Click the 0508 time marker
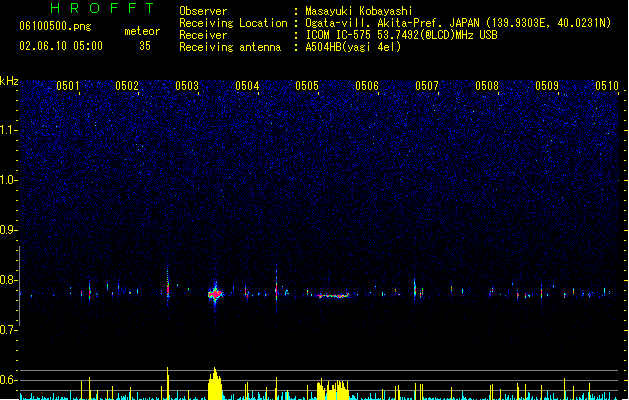629x400 pixels. tap(487, 86)
